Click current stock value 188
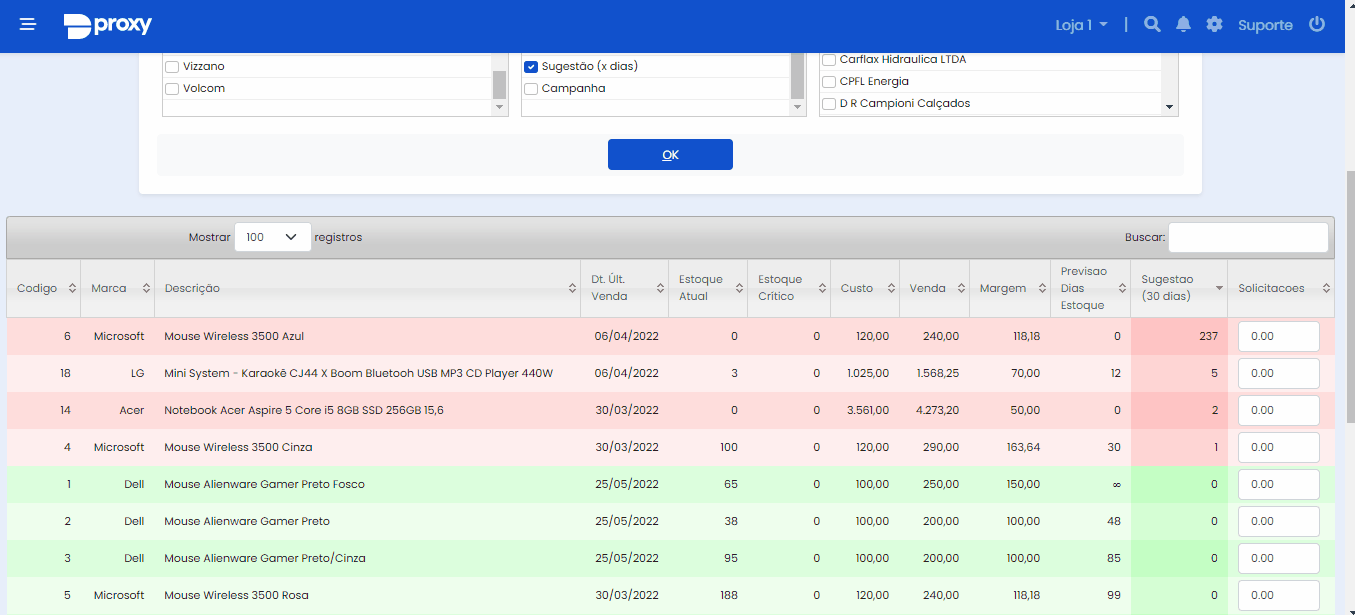This screenshot has height=615, width=1355. coord(728,595)
